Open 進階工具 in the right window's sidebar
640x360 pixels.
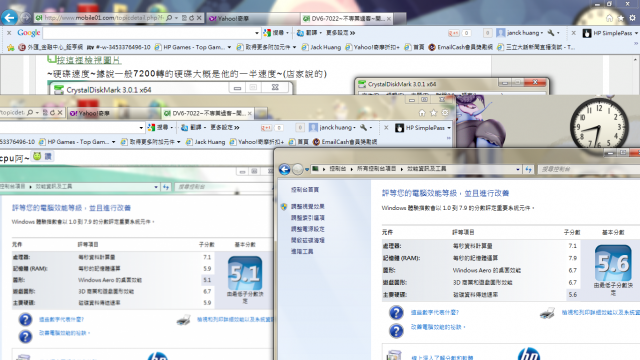[302, 251]
